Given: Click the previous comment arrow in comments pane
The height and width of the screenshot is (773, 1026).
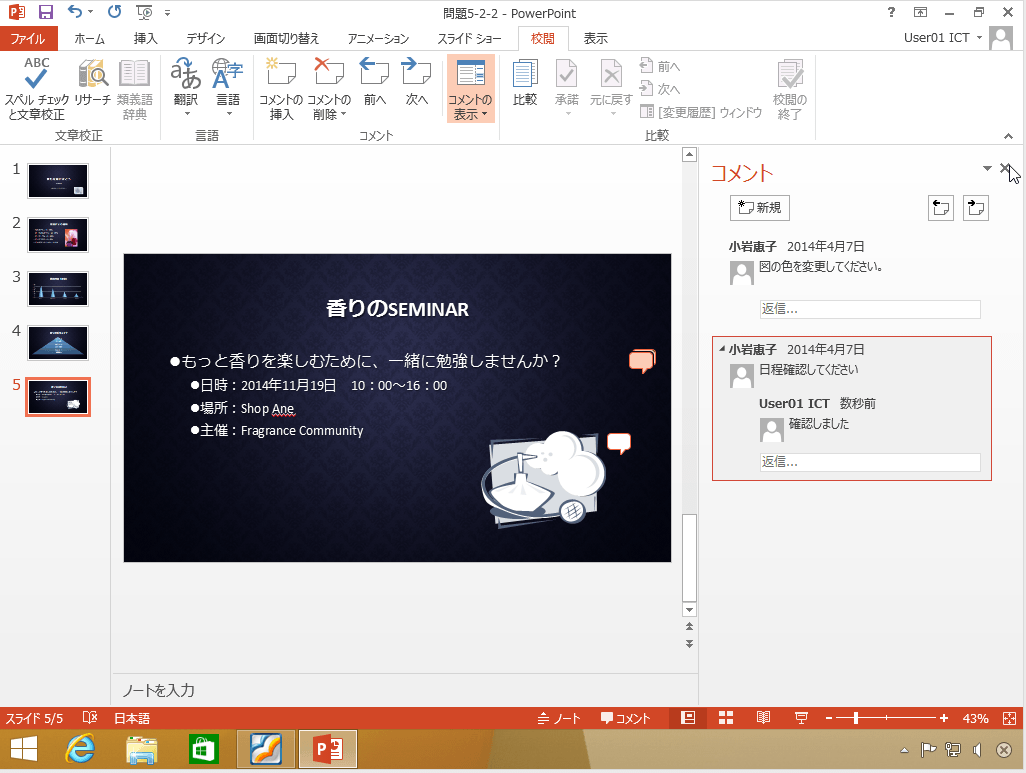Looking at the screenshot, I should point(941,207).
